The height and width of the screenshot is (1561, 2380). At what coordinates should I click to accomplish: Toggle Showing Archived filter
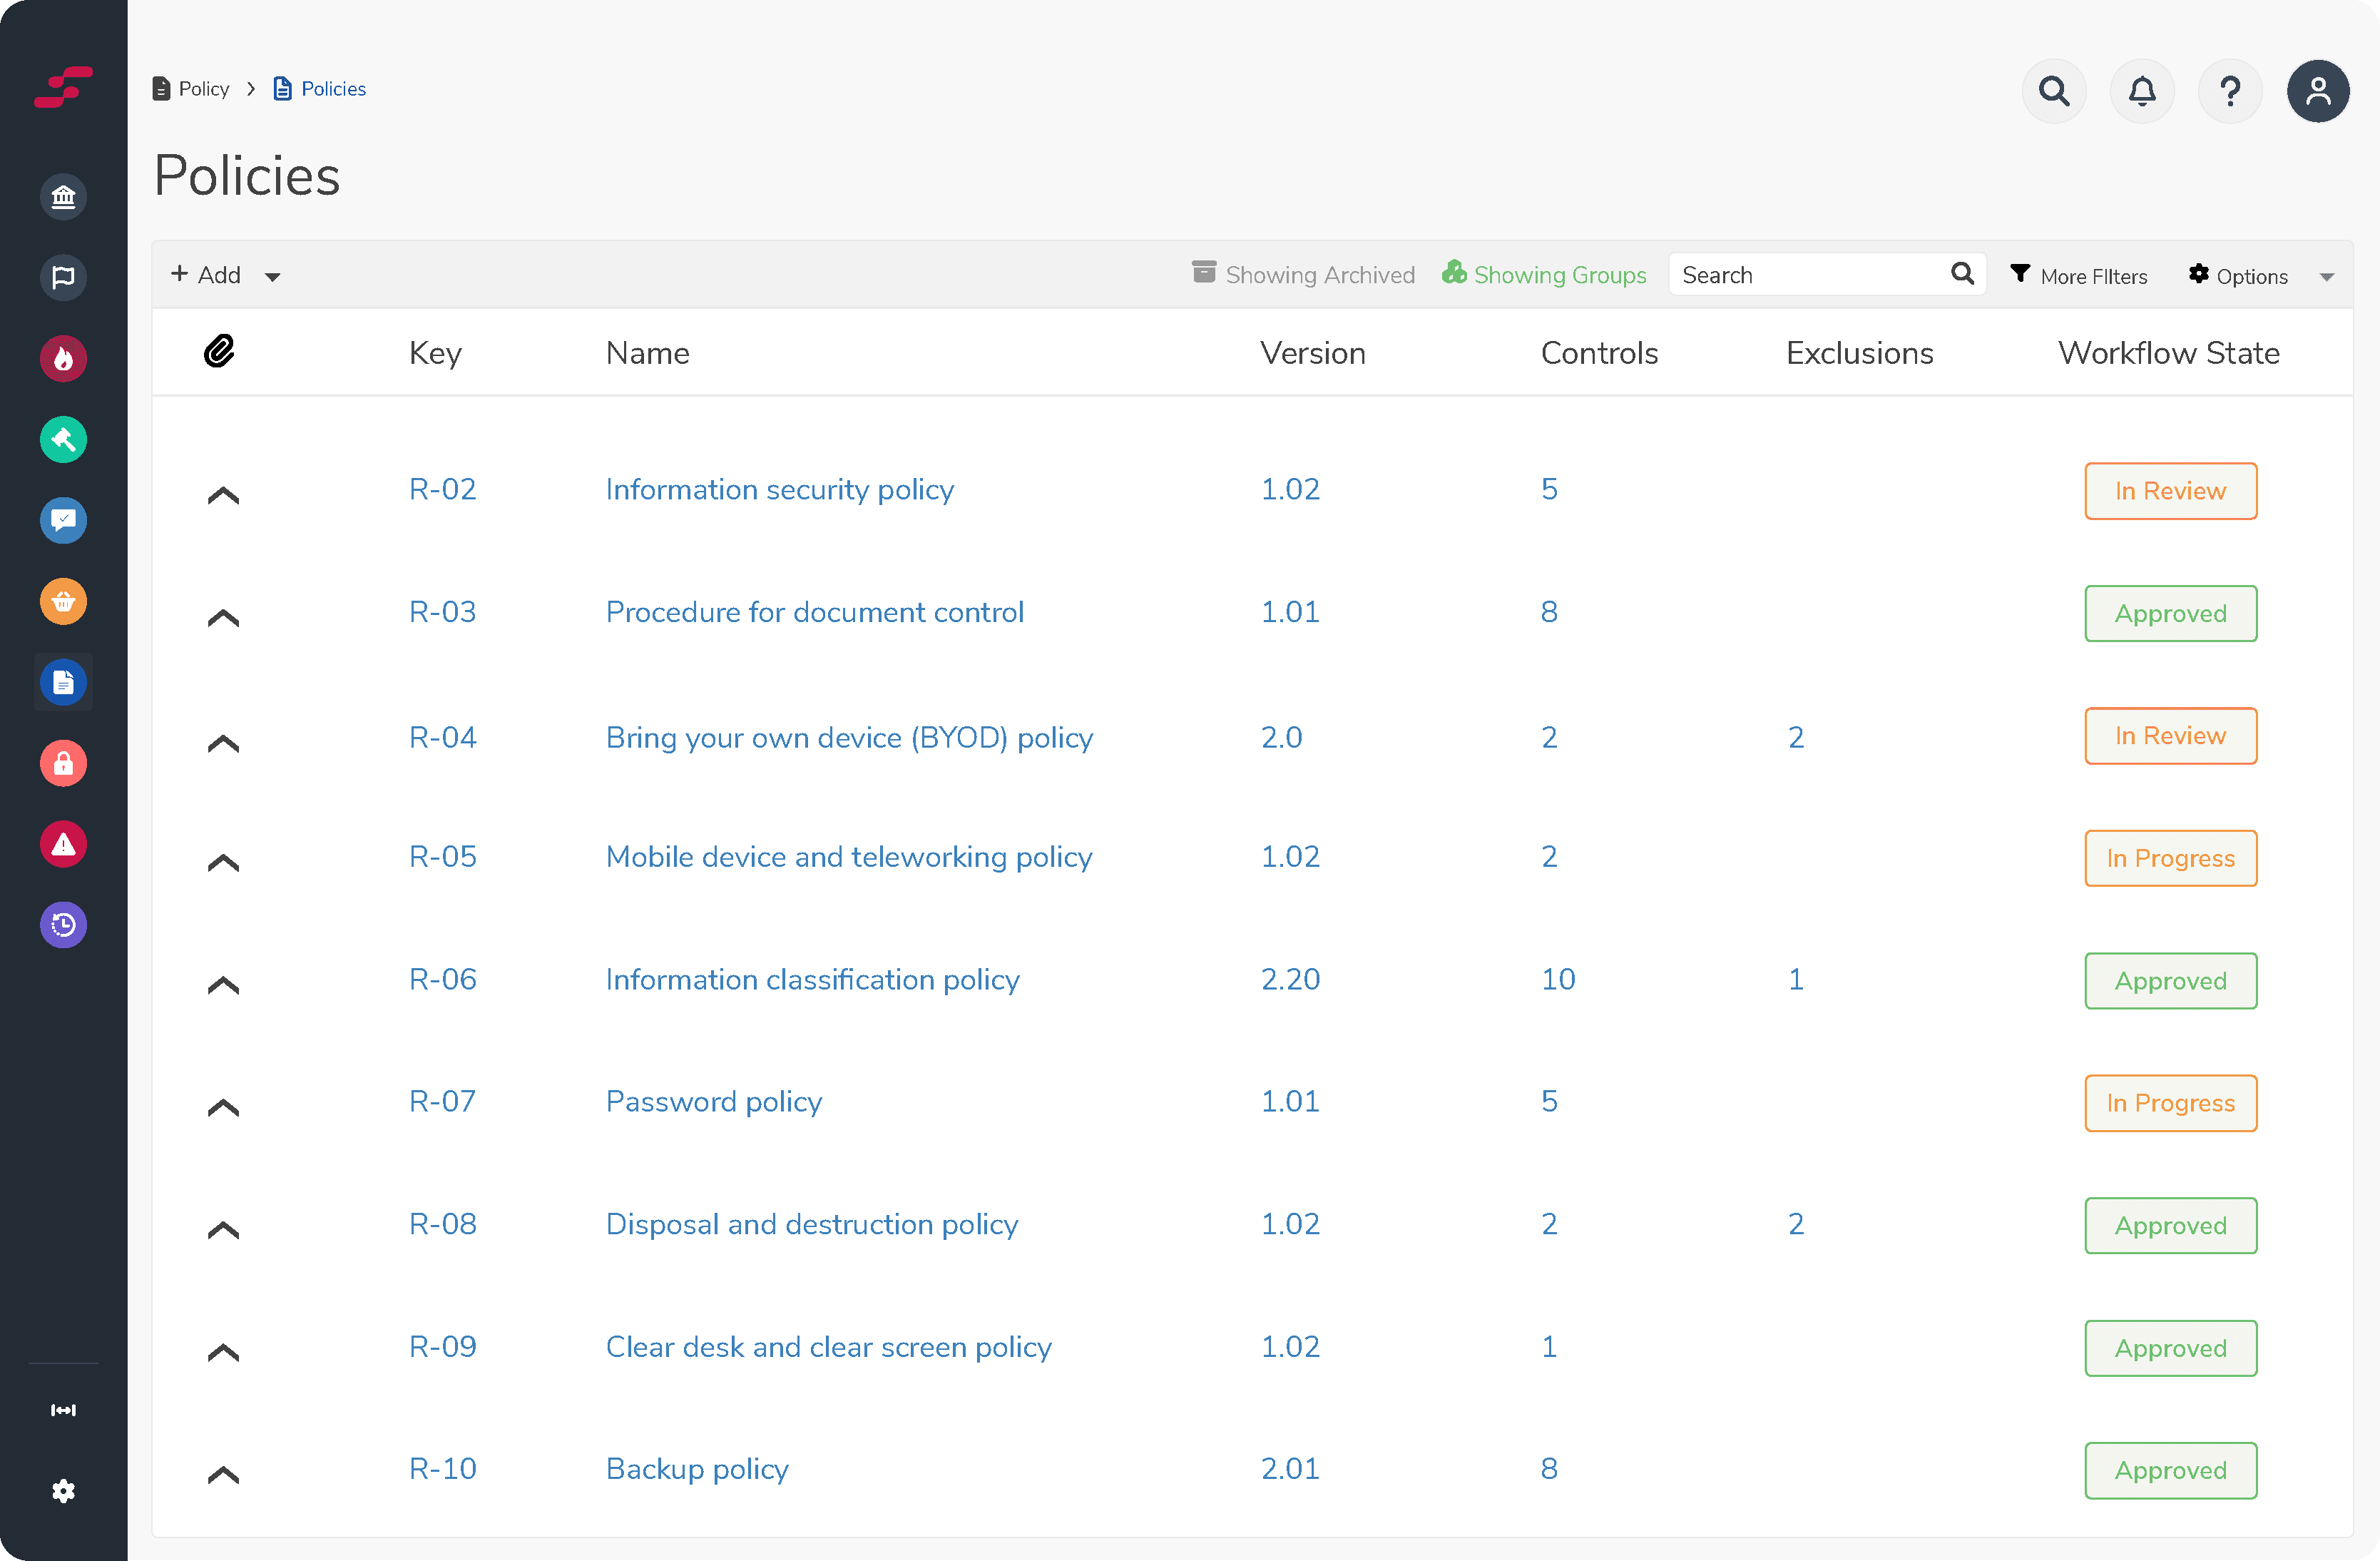1303,274
